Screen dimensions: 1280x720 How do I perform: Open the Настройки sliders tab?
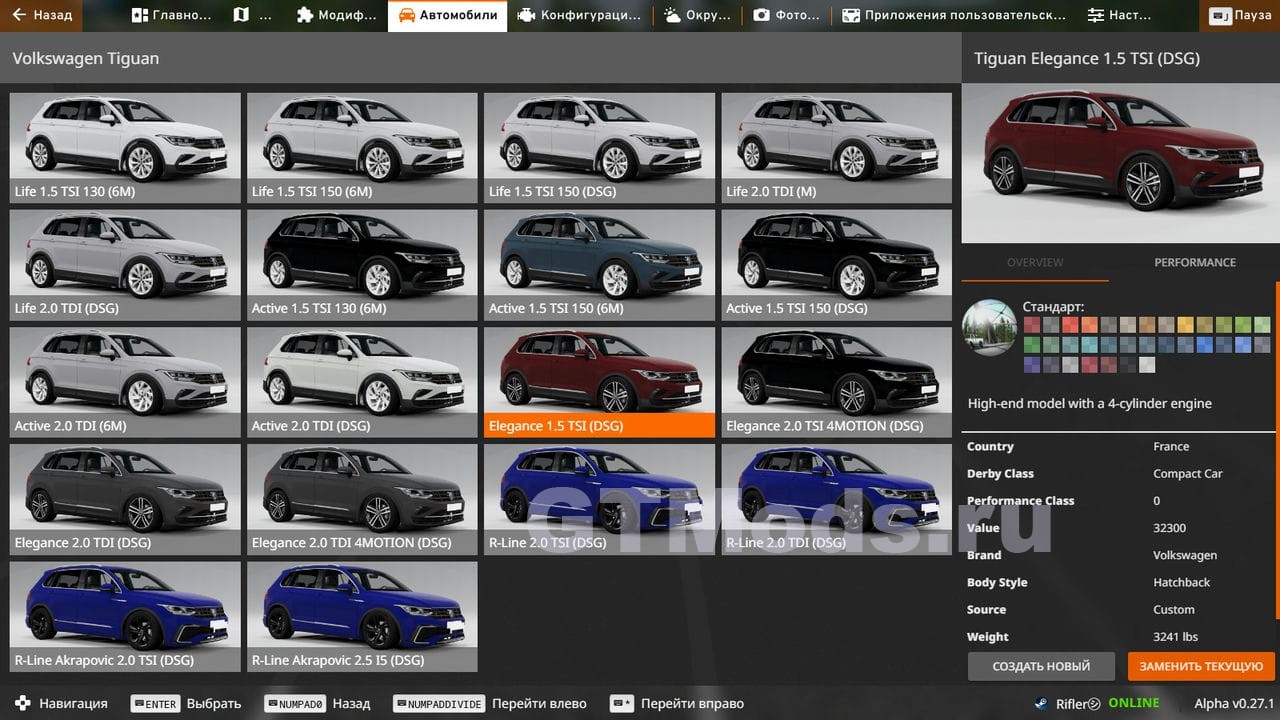click(x=1118, y=15)
